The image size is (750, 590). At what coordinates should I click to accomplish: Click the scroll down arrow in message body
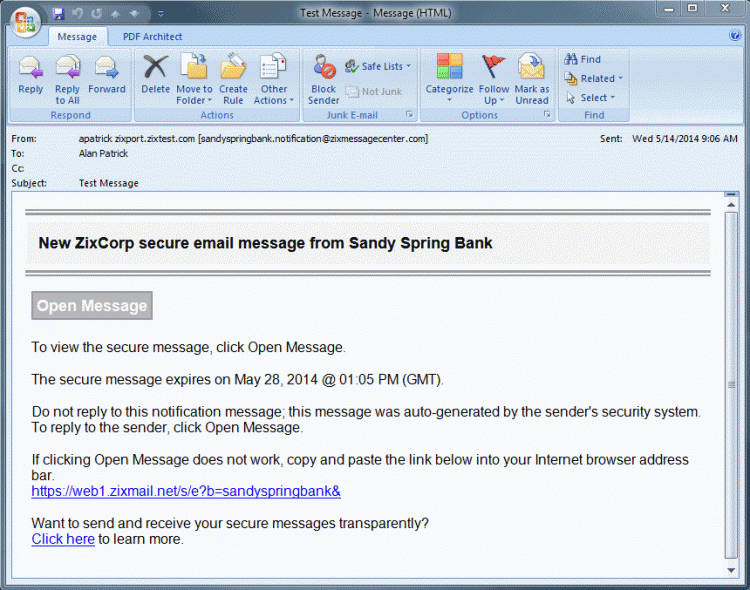click(x=731, y=570)
